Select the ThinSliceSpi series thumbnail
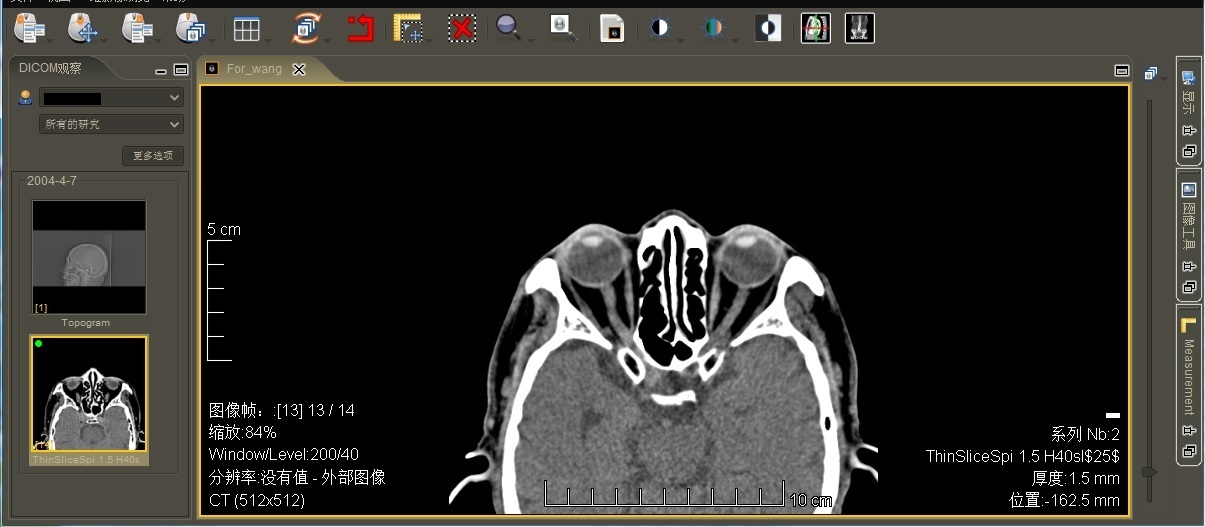 [x=89, y=394]
